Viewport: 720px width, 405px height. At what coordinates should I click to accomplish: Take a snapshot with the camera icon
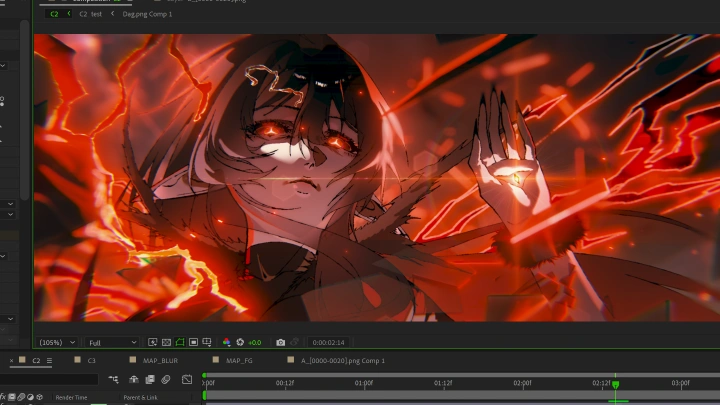(281, 342)
